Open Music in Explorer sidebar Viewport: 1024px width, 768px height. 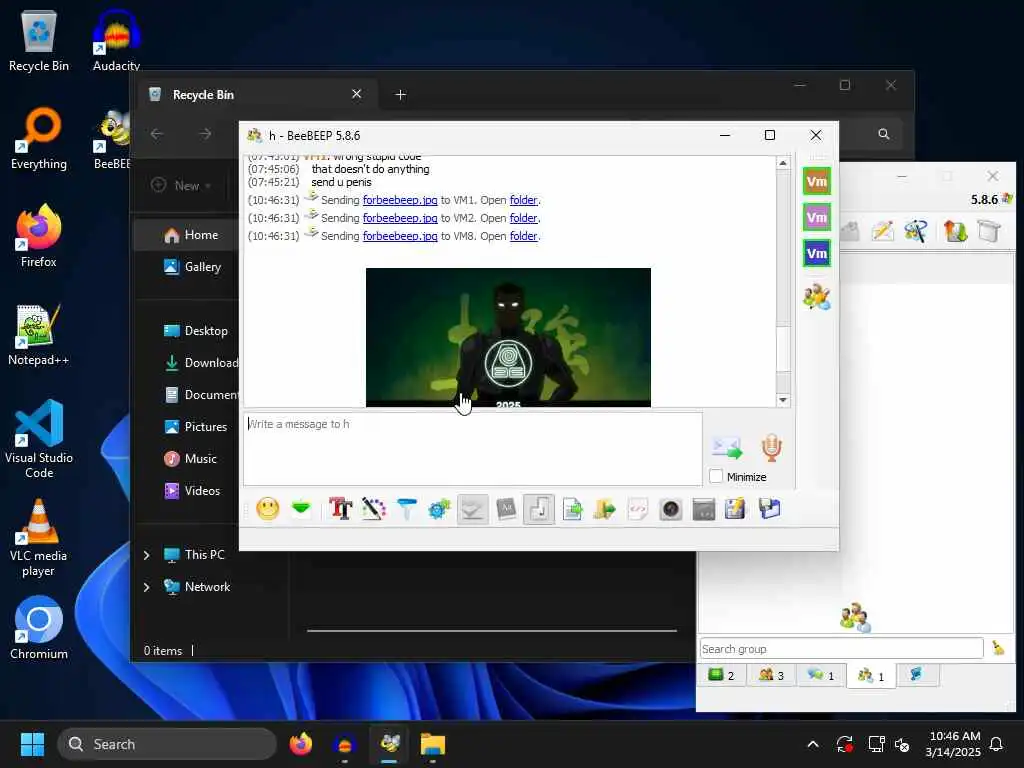point(189,458)
